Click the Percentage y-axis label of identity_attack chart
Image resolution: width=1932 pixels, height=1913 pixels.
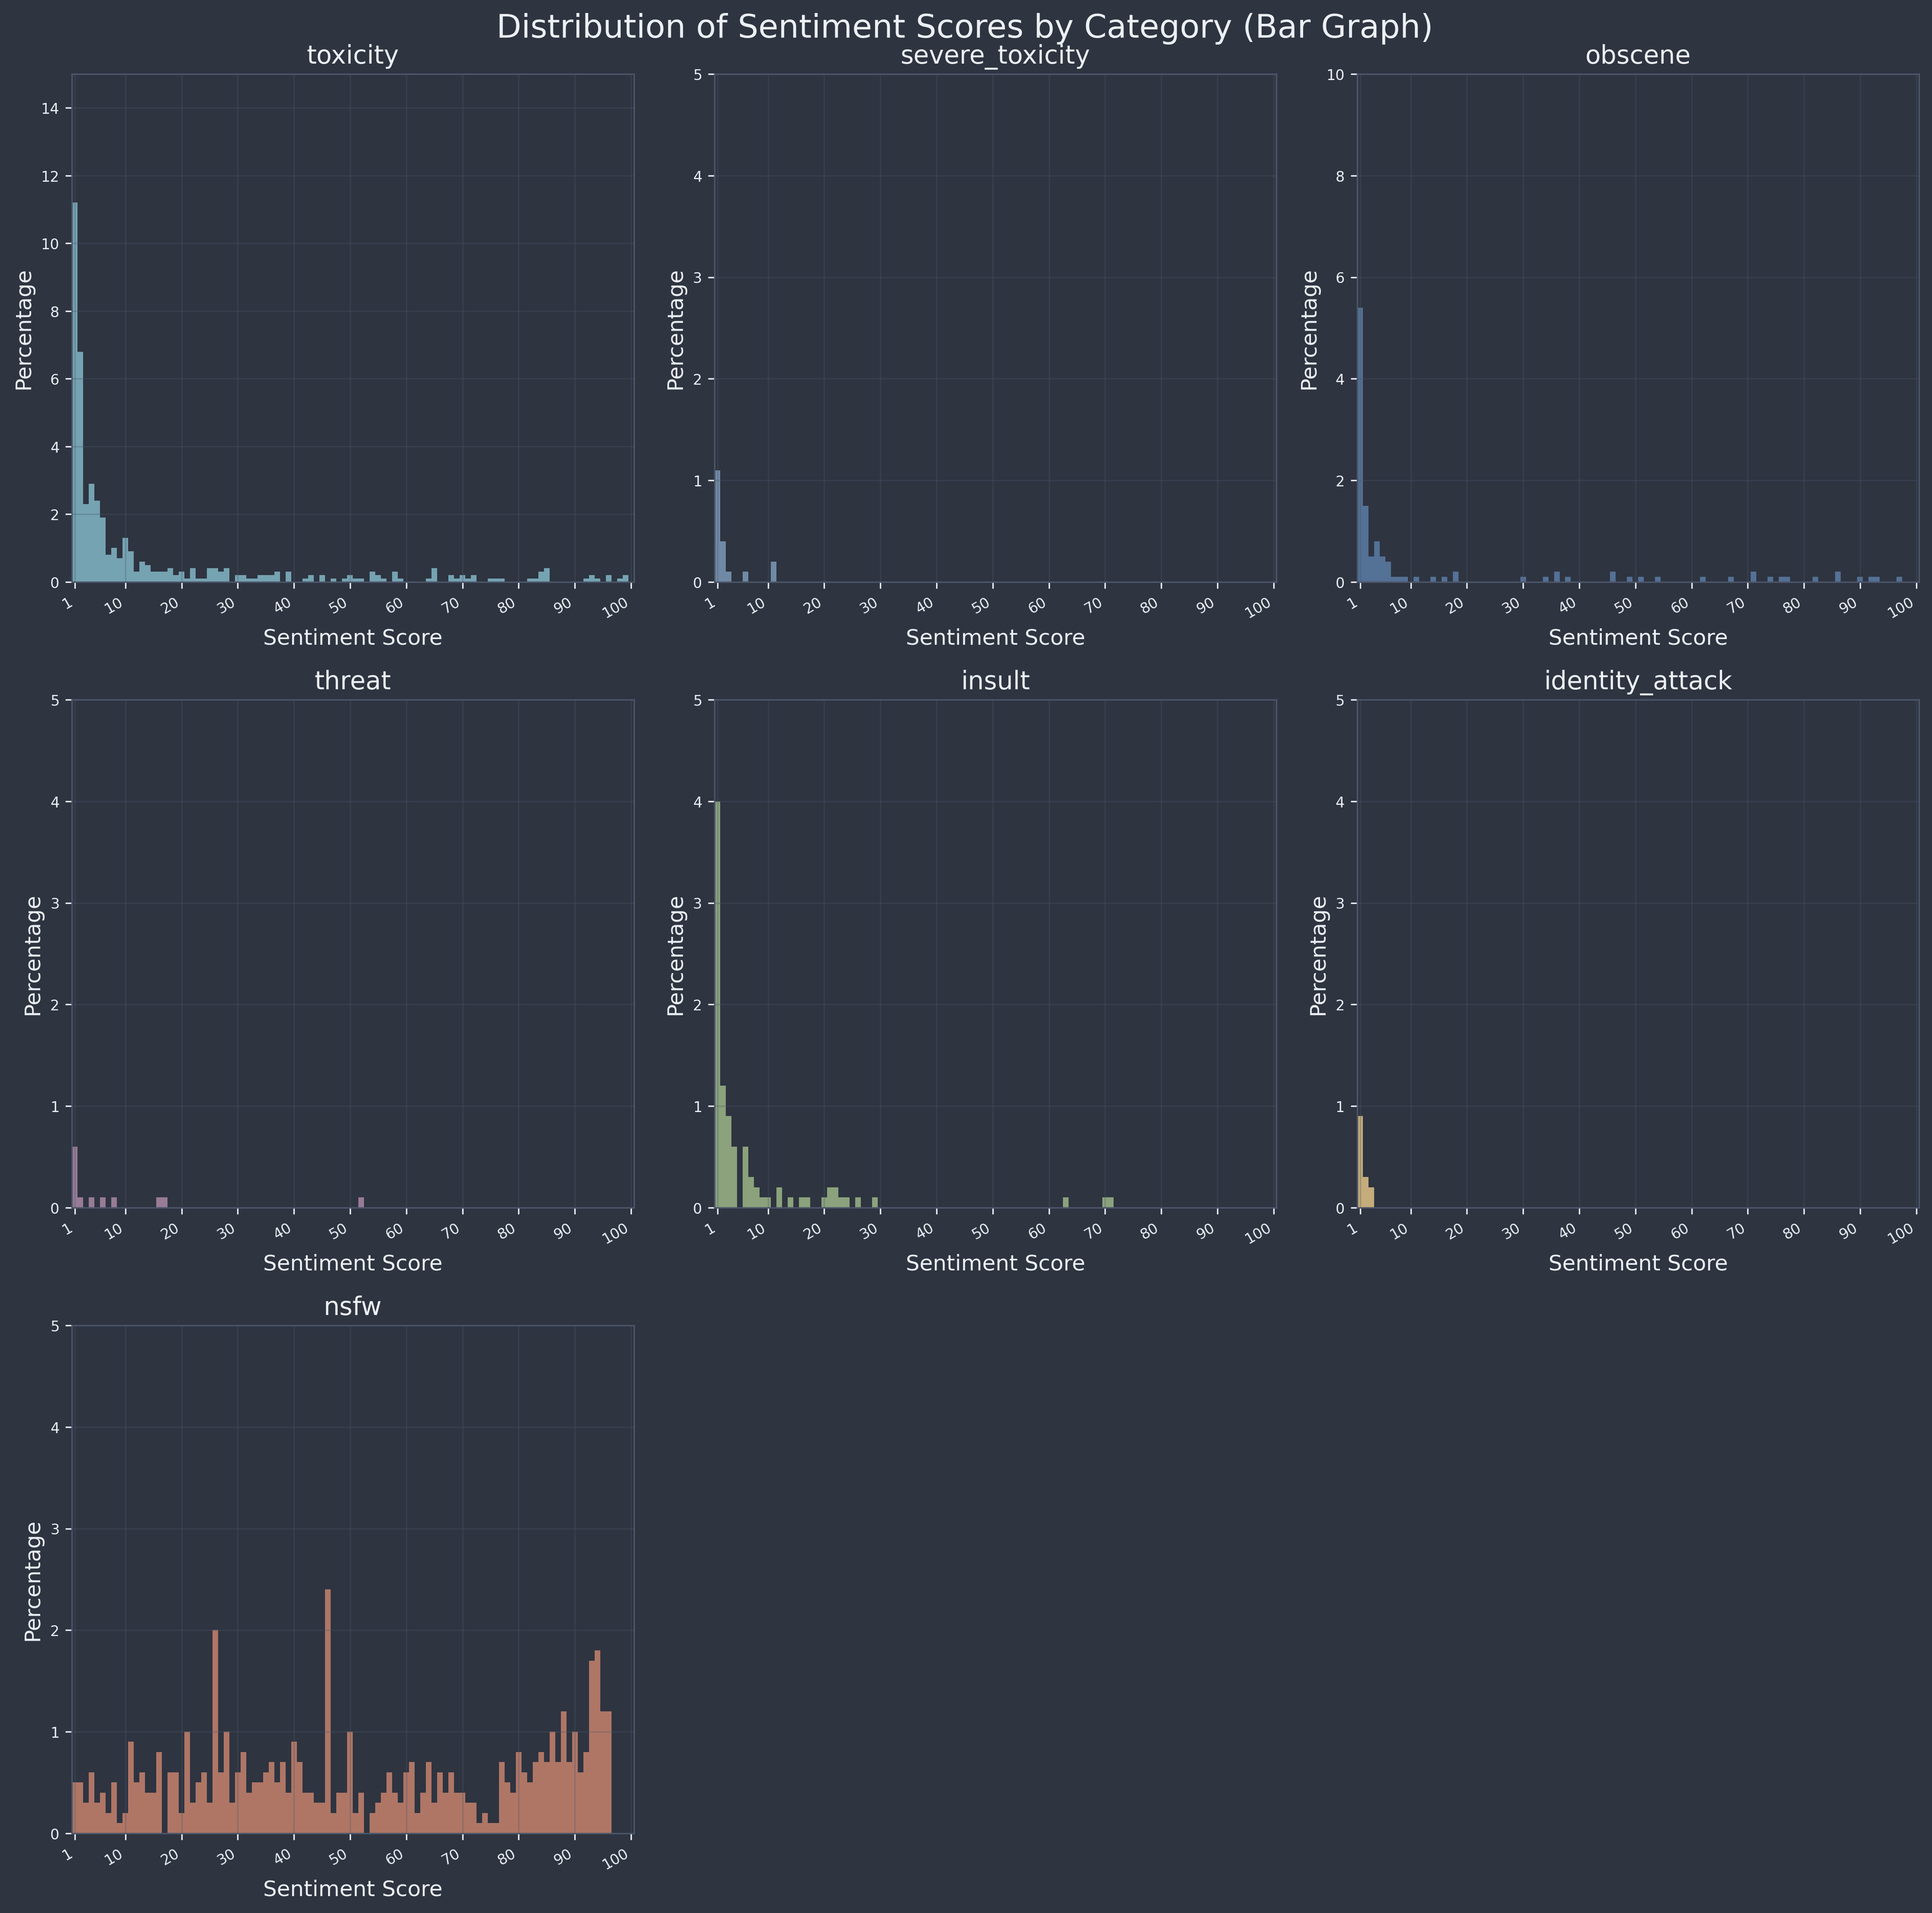pyautogui.click(x=1319, y=955)
